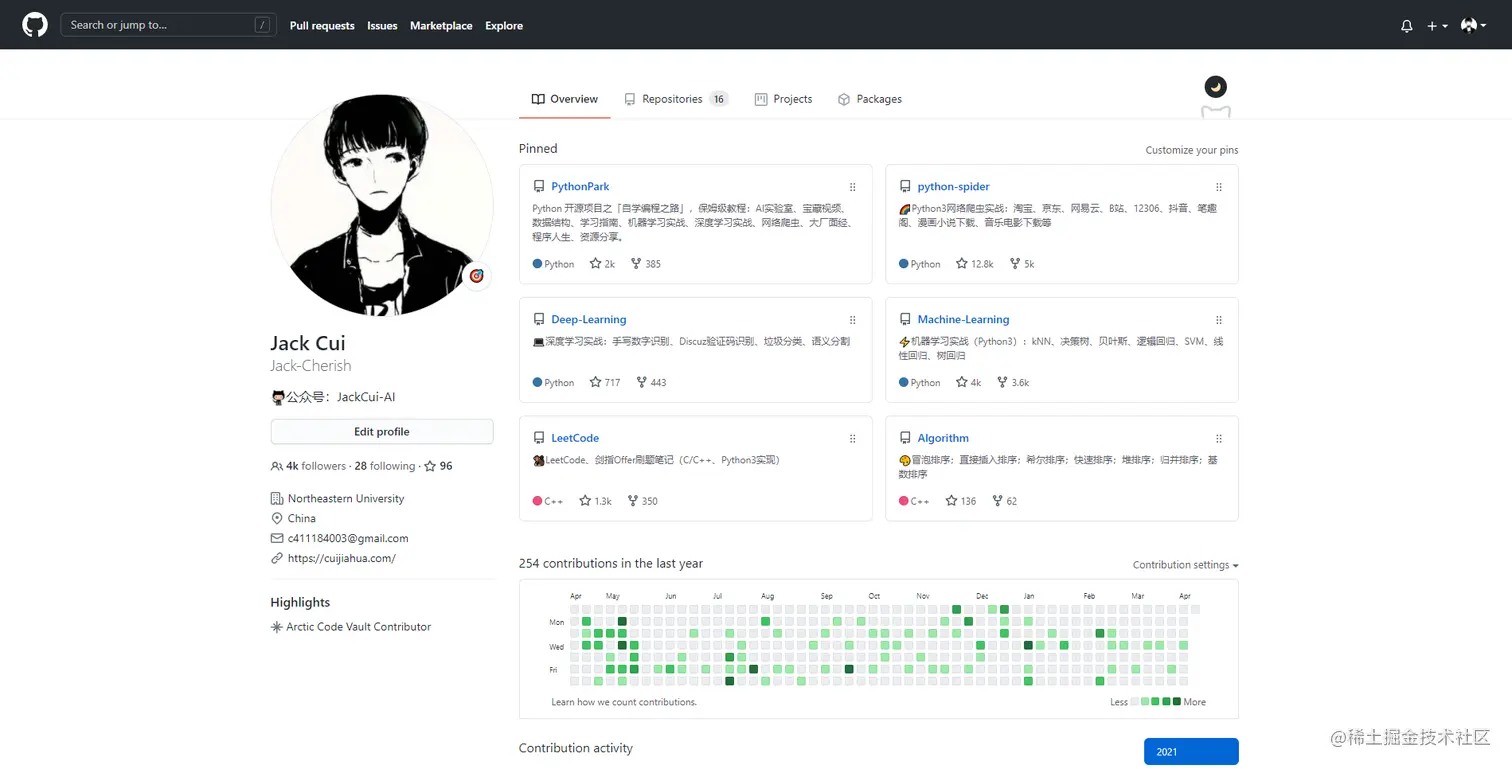This screenshot has width=1512, height=769.
Task: Select the 2021 contribution year button
Action: click(1191, 752)
